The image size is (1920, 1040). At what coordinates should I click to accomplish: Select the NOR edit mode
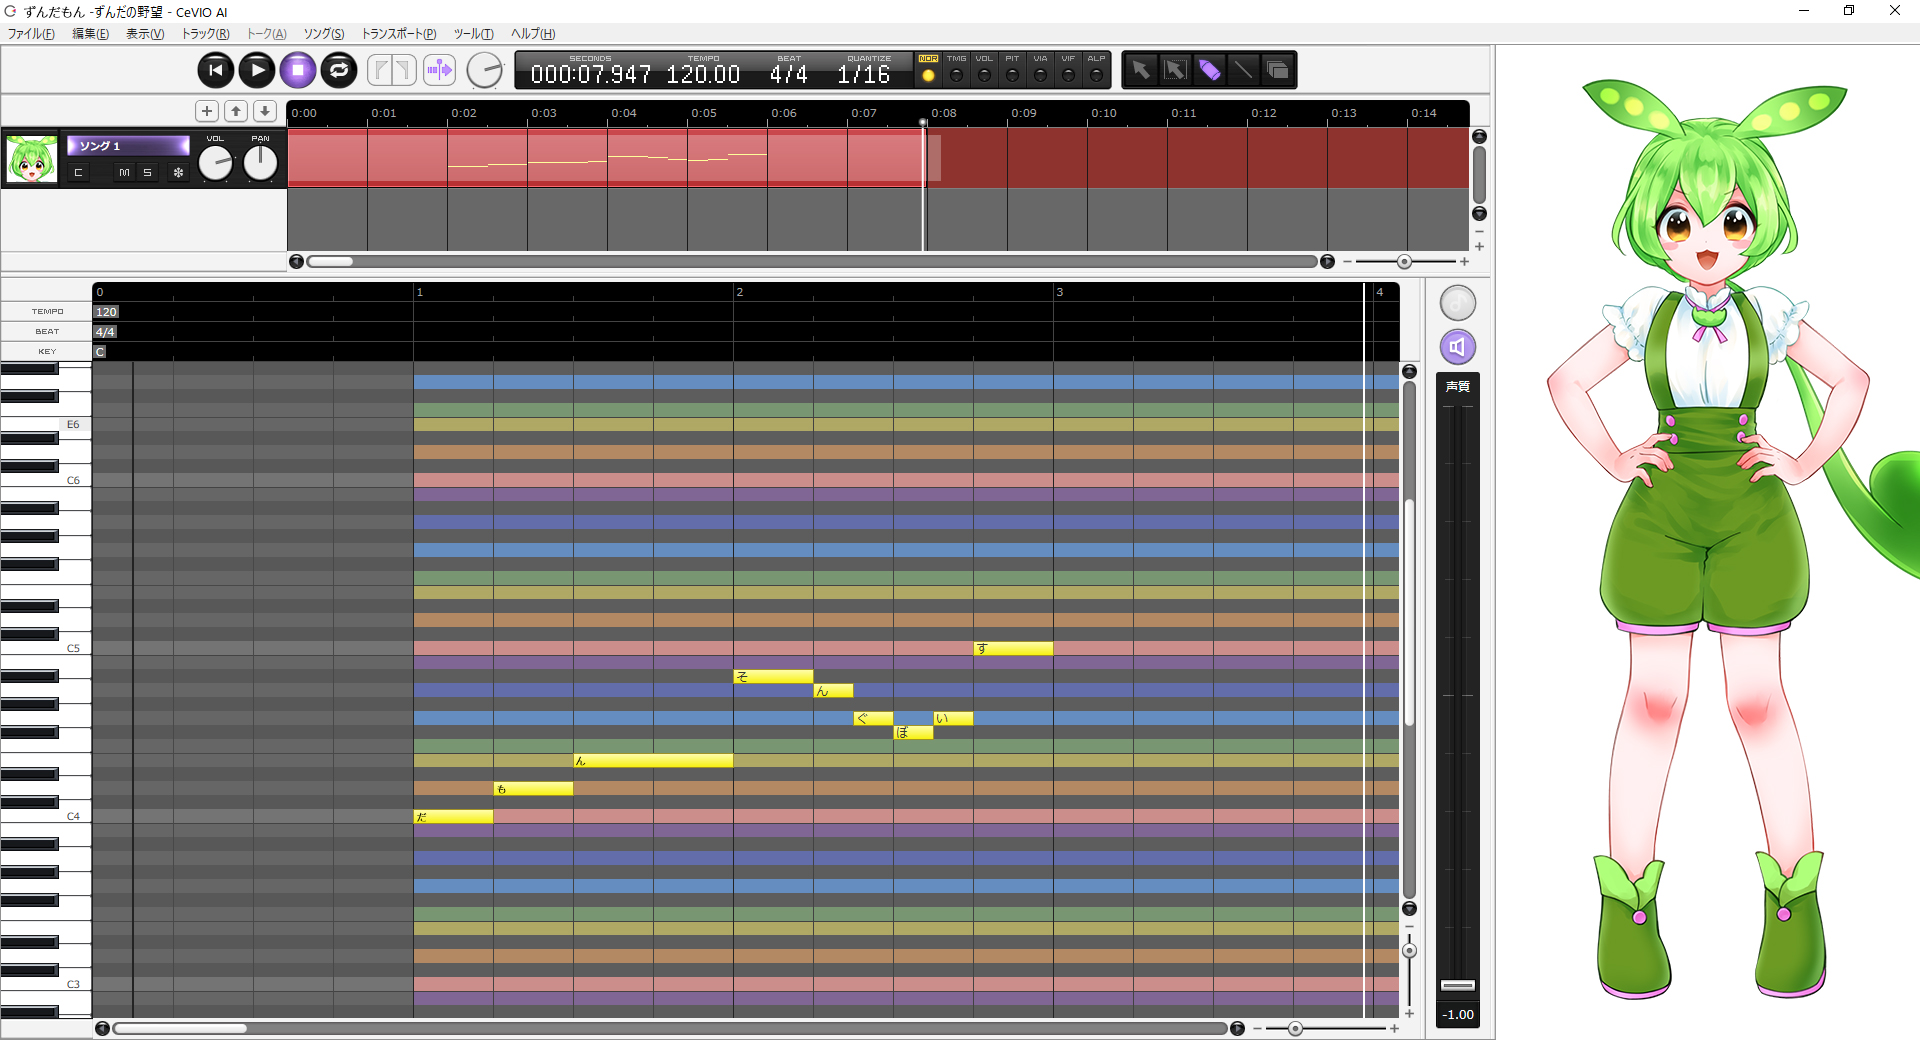(x=928, y=70)
